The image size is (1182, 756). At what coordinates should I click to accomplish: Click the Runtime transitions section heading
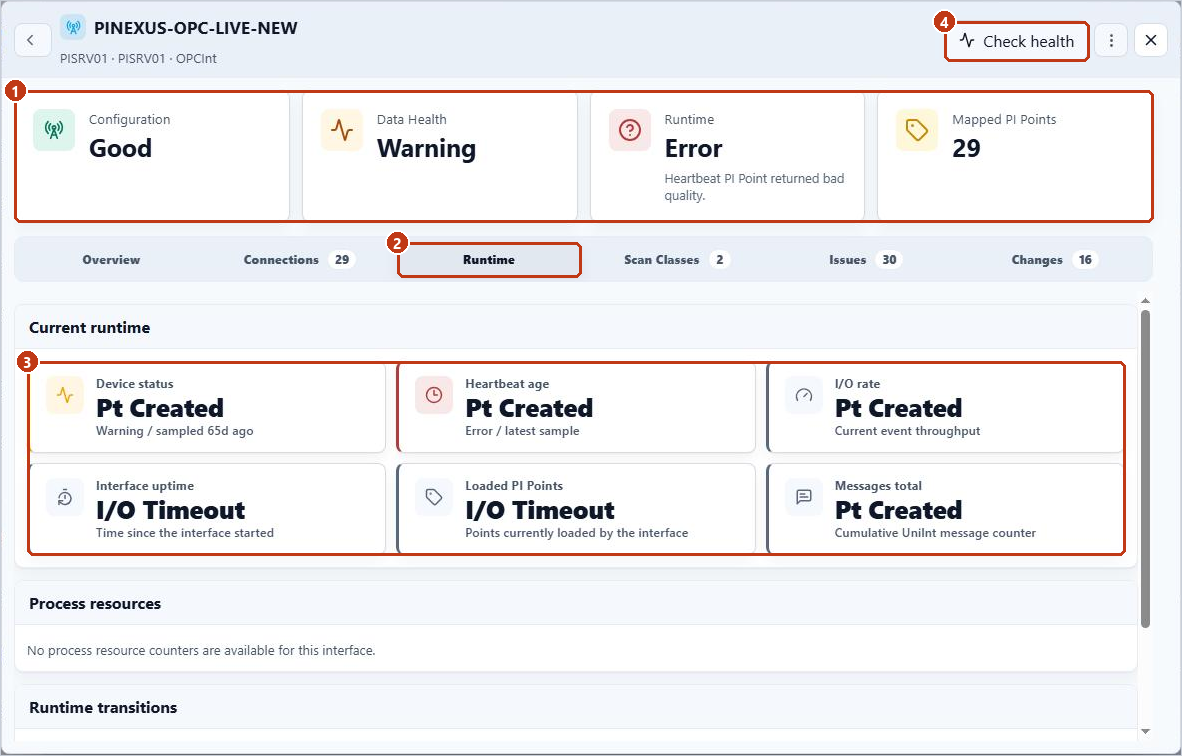[103, 708]
